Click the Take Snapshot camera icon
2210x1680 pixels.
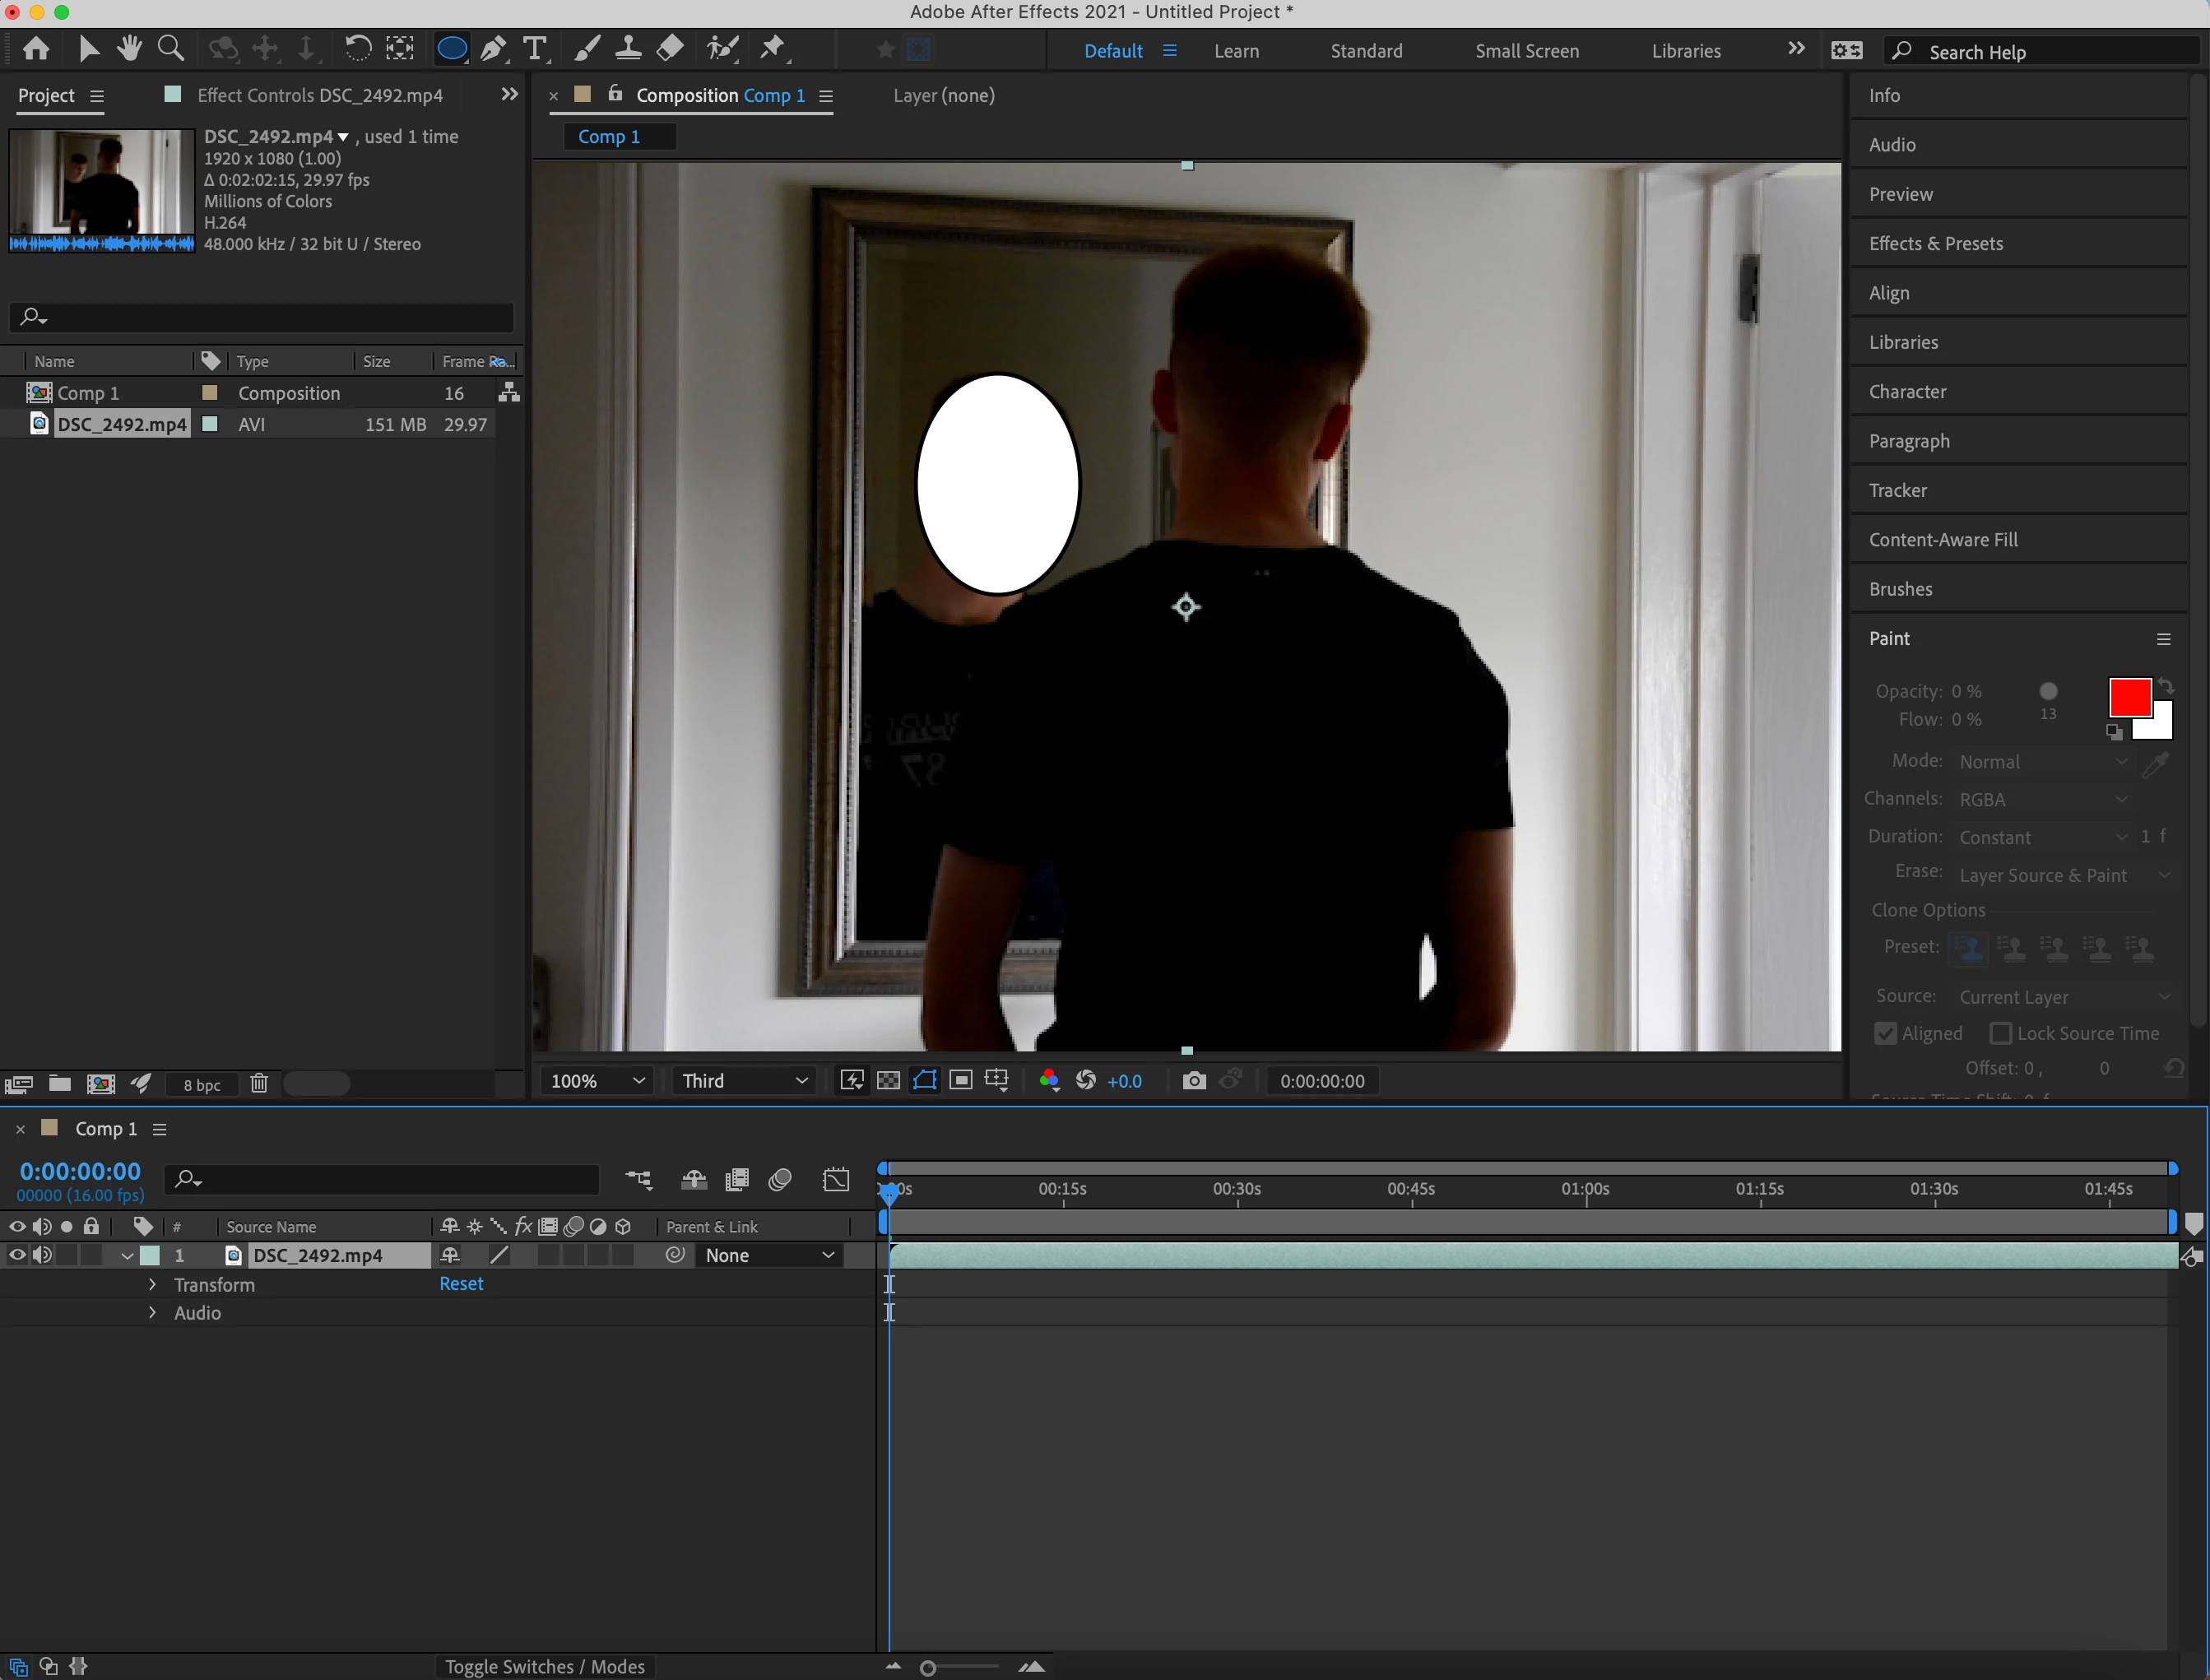(x=1193, y=1081)
